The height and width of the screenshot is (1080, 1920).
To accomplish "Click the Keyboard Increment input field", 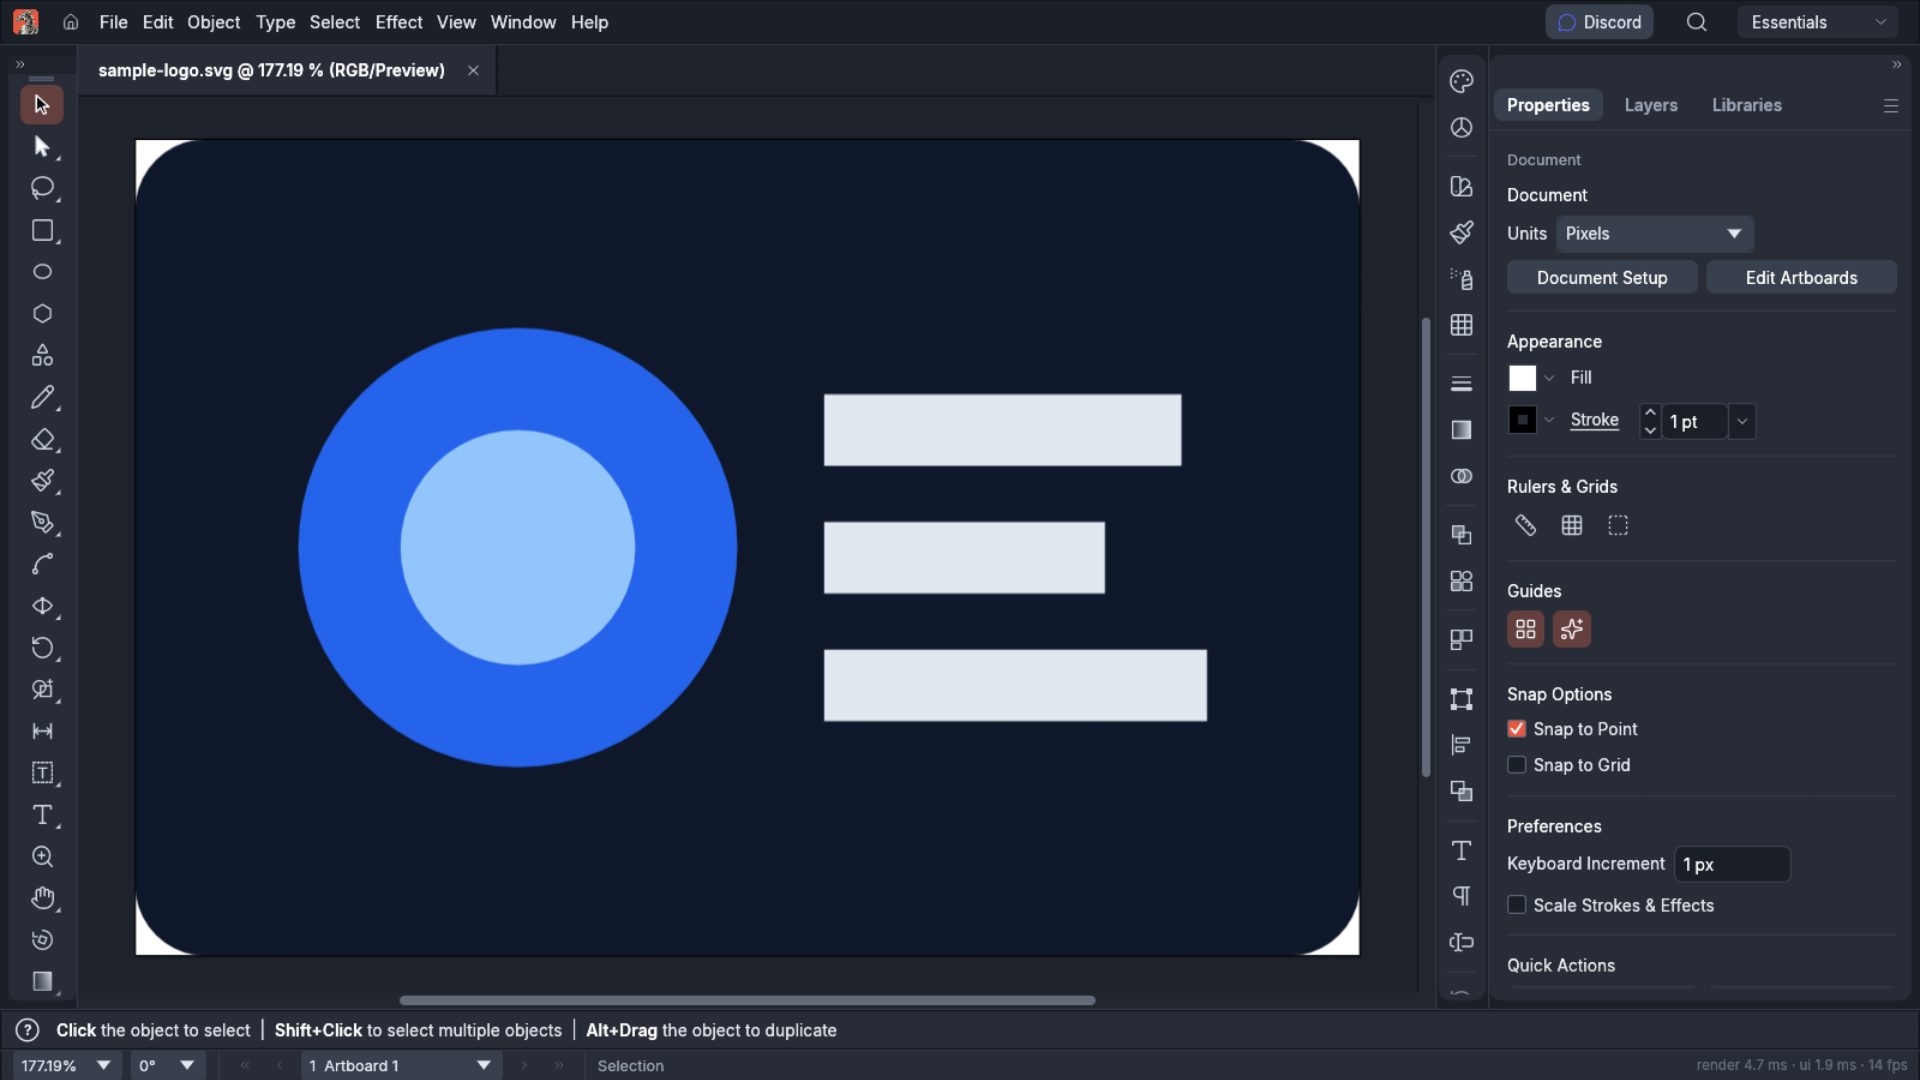I will tap(1732, 865).
